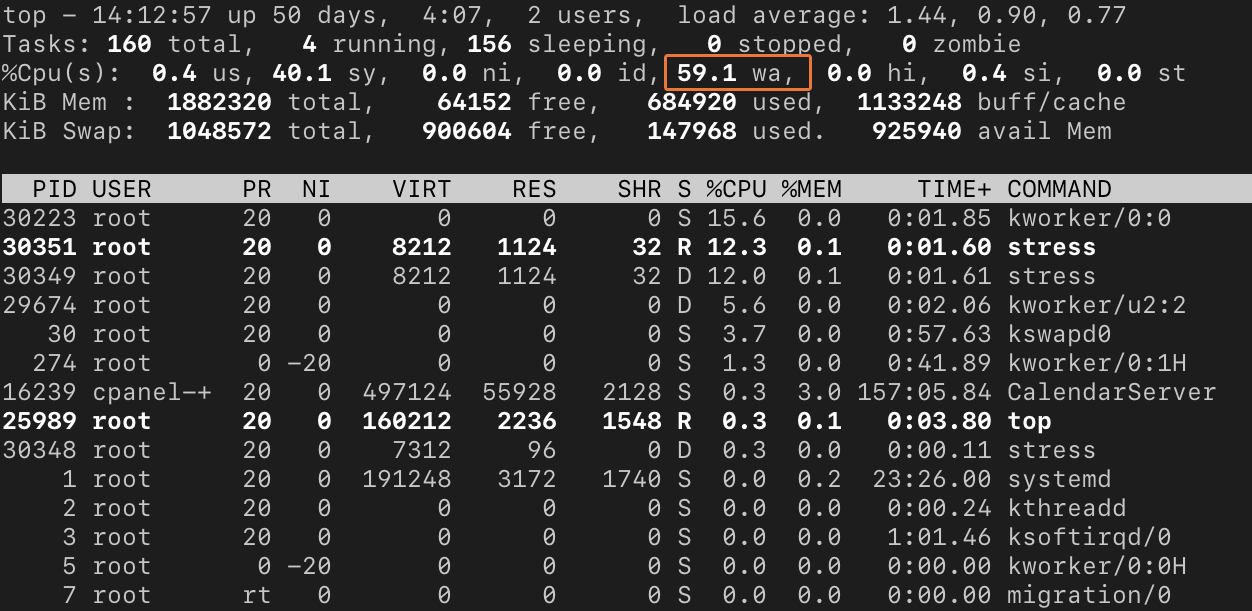Click the USER column header
The width and height of the screenshot is (1252, 611).
pos(121,189)
